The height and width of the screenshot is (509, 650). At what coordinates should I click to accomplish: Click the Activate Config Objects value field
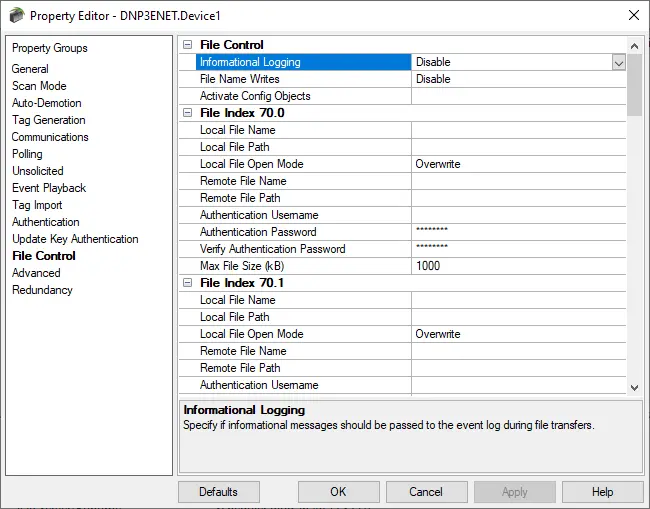coord(519,96)
